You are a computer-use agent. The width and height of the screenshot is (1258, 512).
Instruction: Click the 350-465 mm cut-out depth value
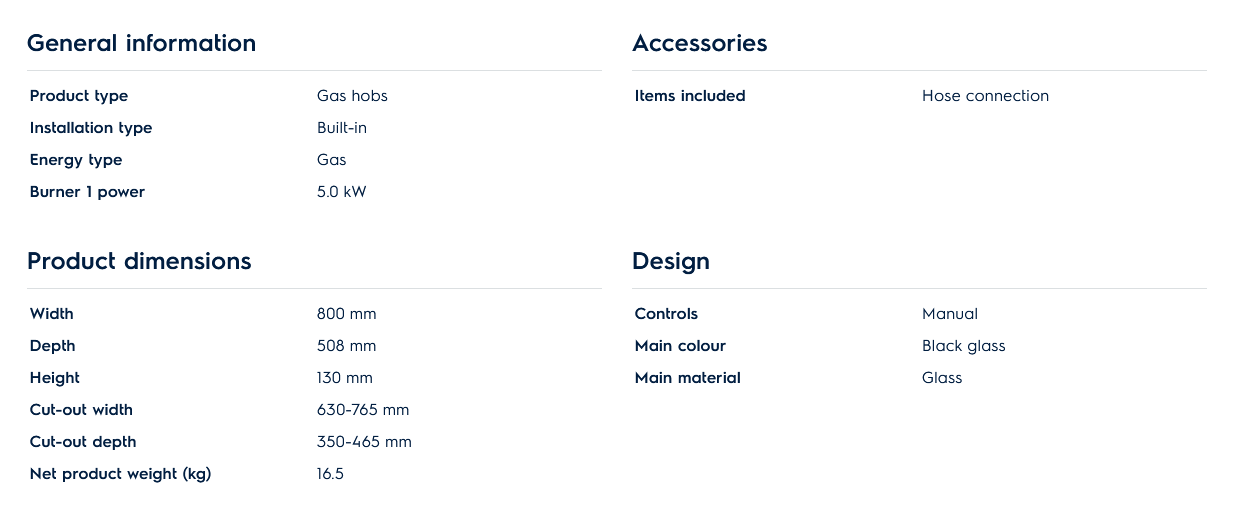(x=364, y=442)
